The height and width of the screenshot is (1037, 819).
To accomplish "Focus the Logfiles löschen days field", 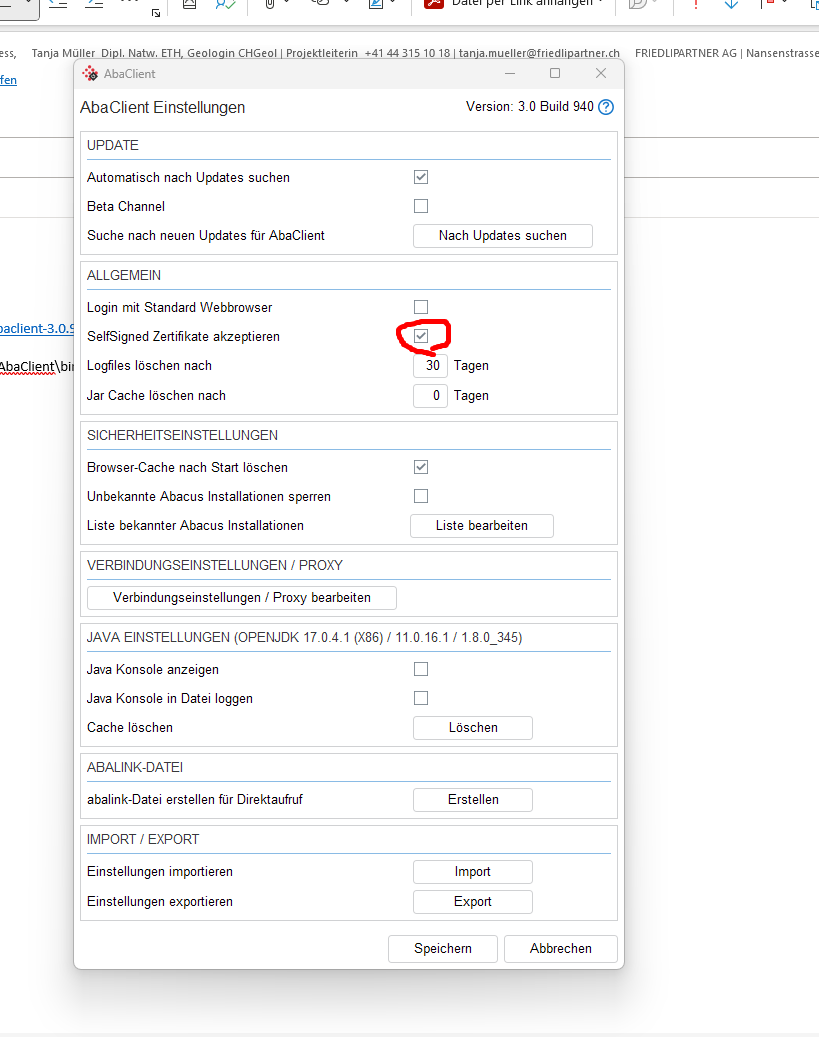I will tap(431, 366).
